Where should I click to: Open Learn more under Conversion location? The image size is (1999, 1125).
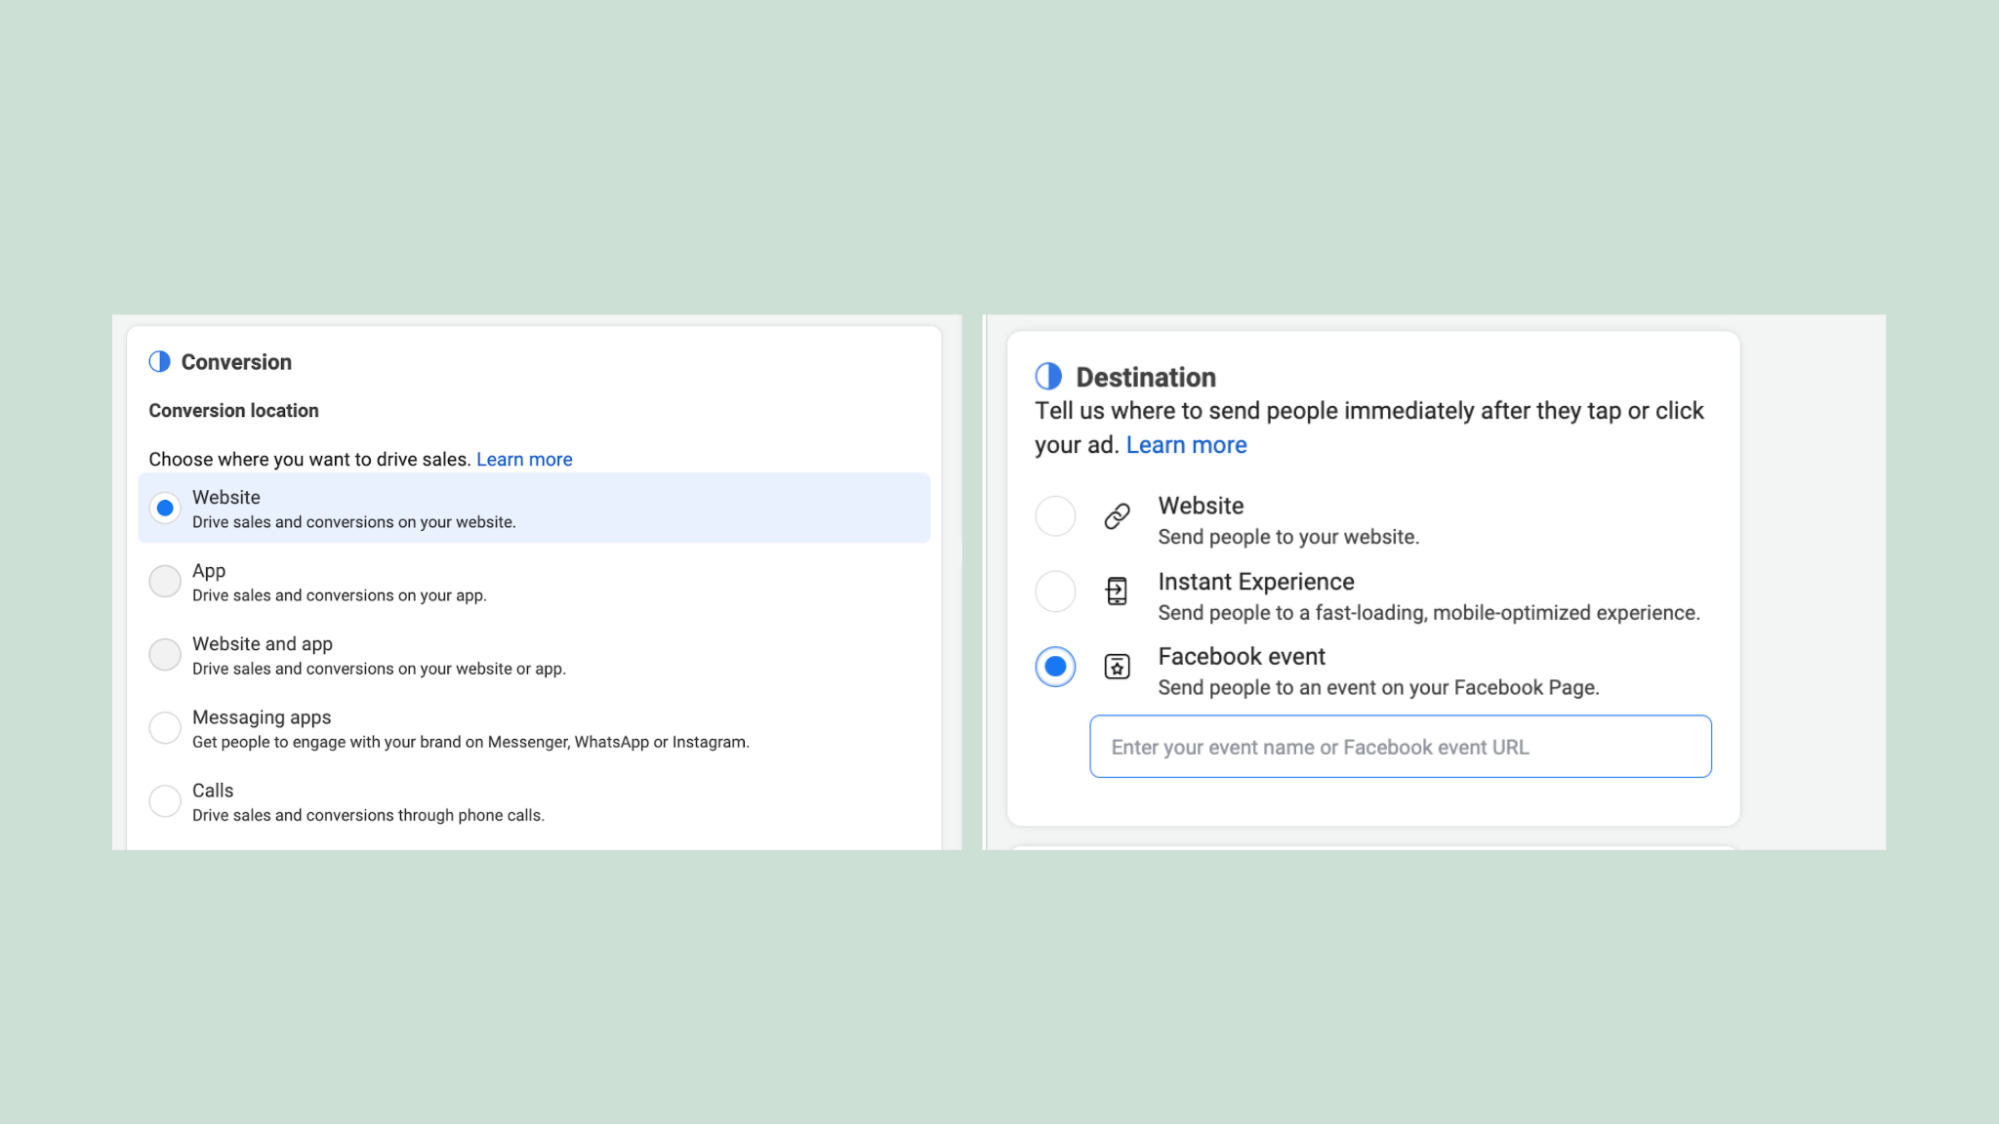524,458
